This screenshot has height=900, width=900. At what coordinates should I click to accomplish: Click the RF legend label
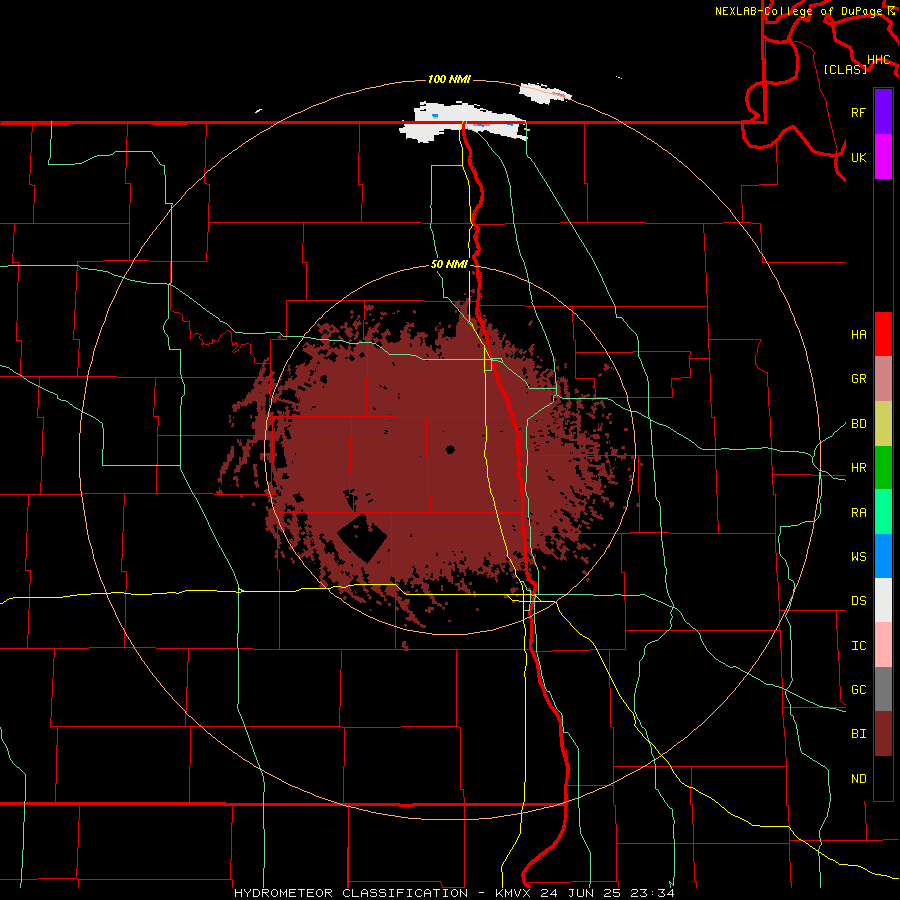[x=858, y=112]
